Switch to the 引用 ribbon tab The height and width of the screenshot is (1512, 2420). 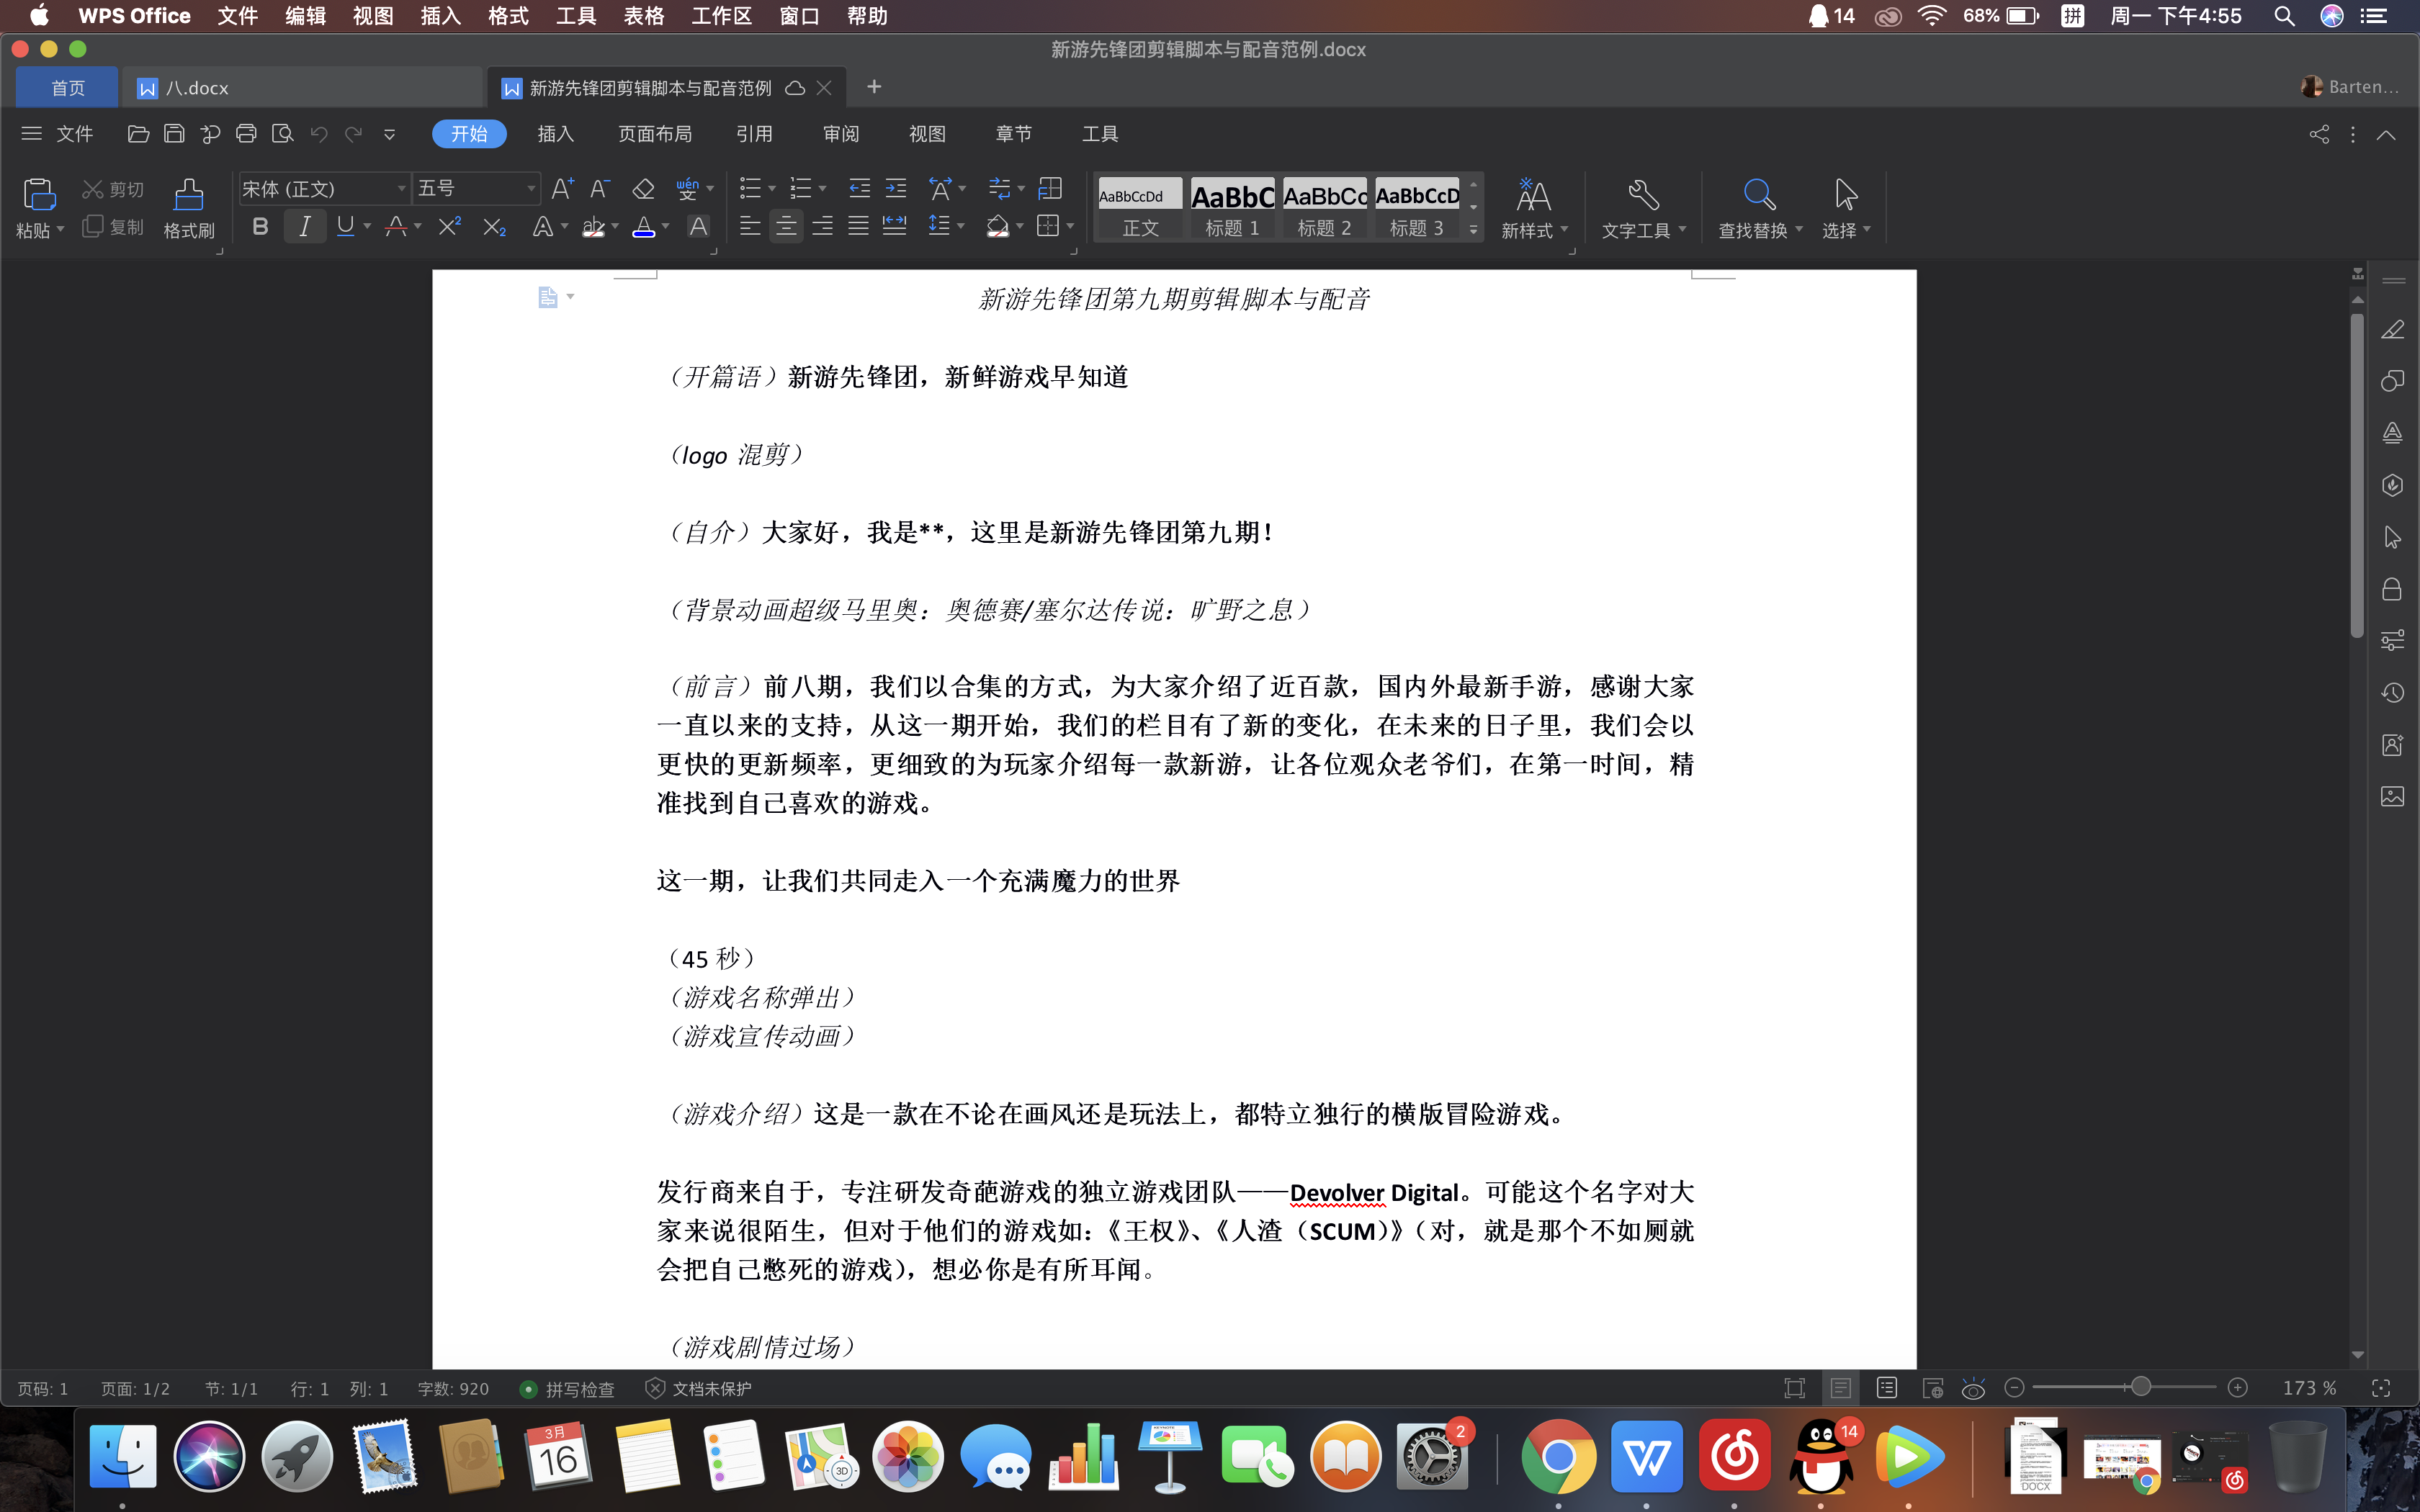pyautogui.click(x=754, y=134)
